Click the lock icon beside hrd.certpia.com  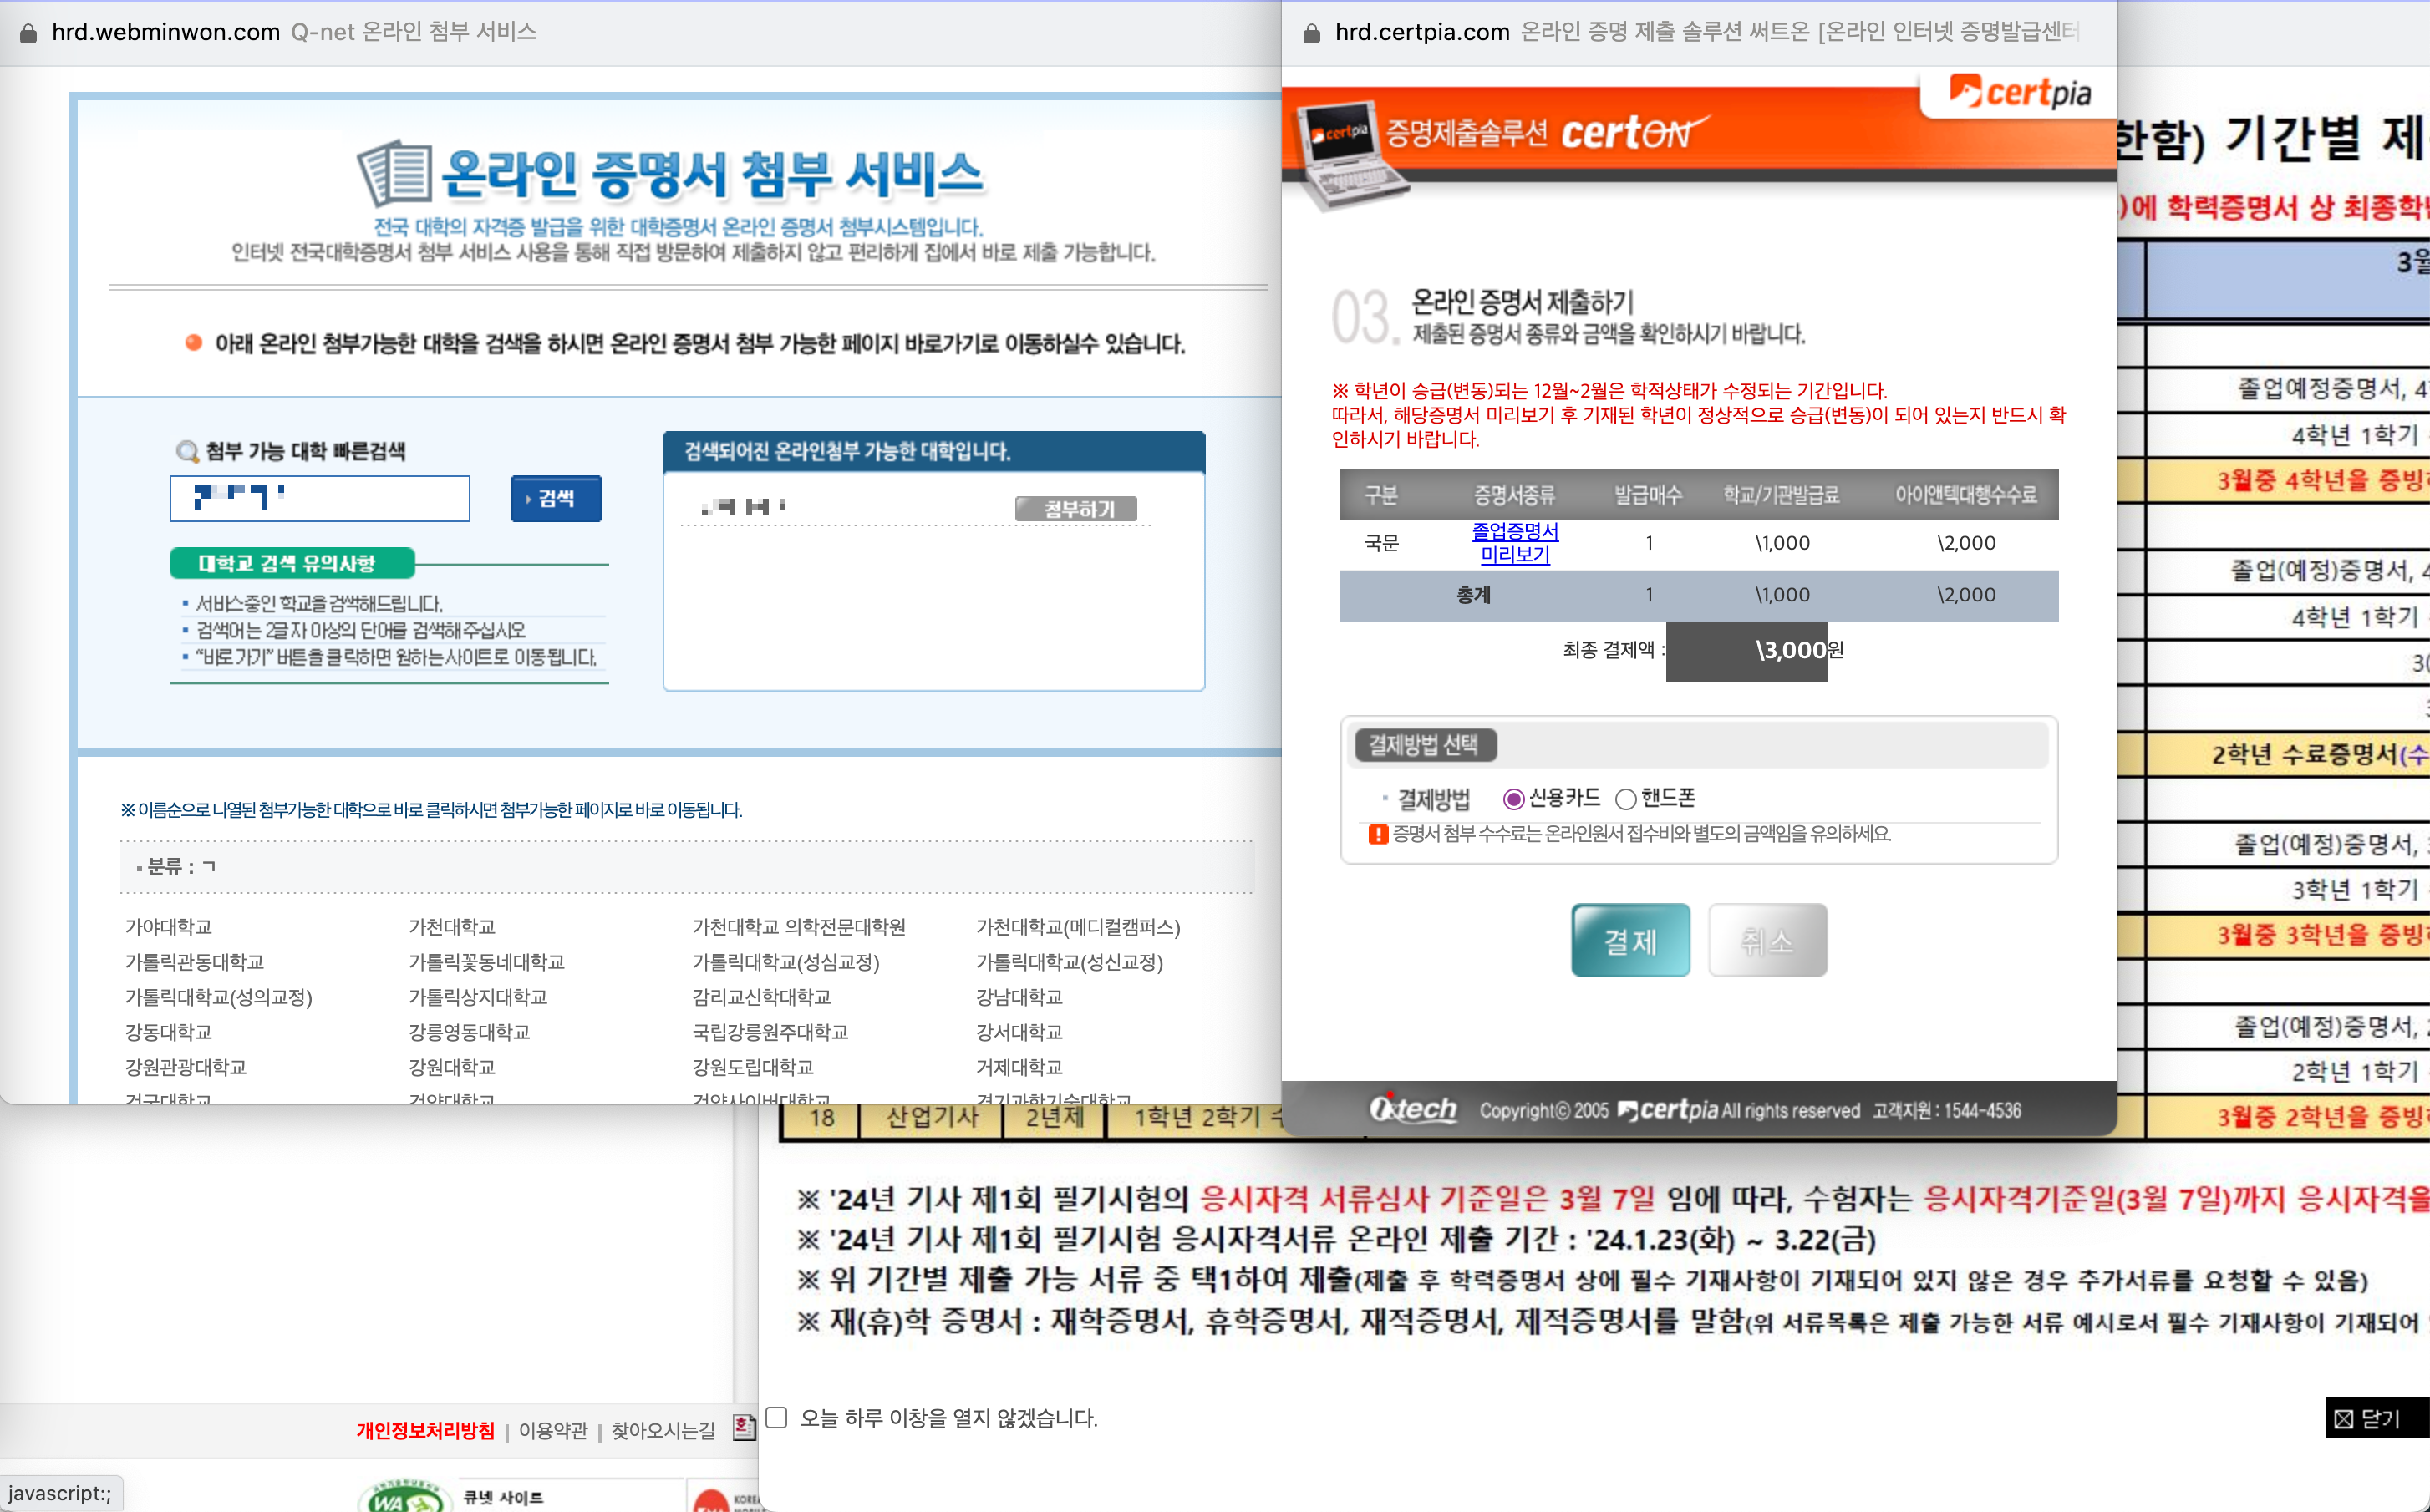coord(1311,33)
